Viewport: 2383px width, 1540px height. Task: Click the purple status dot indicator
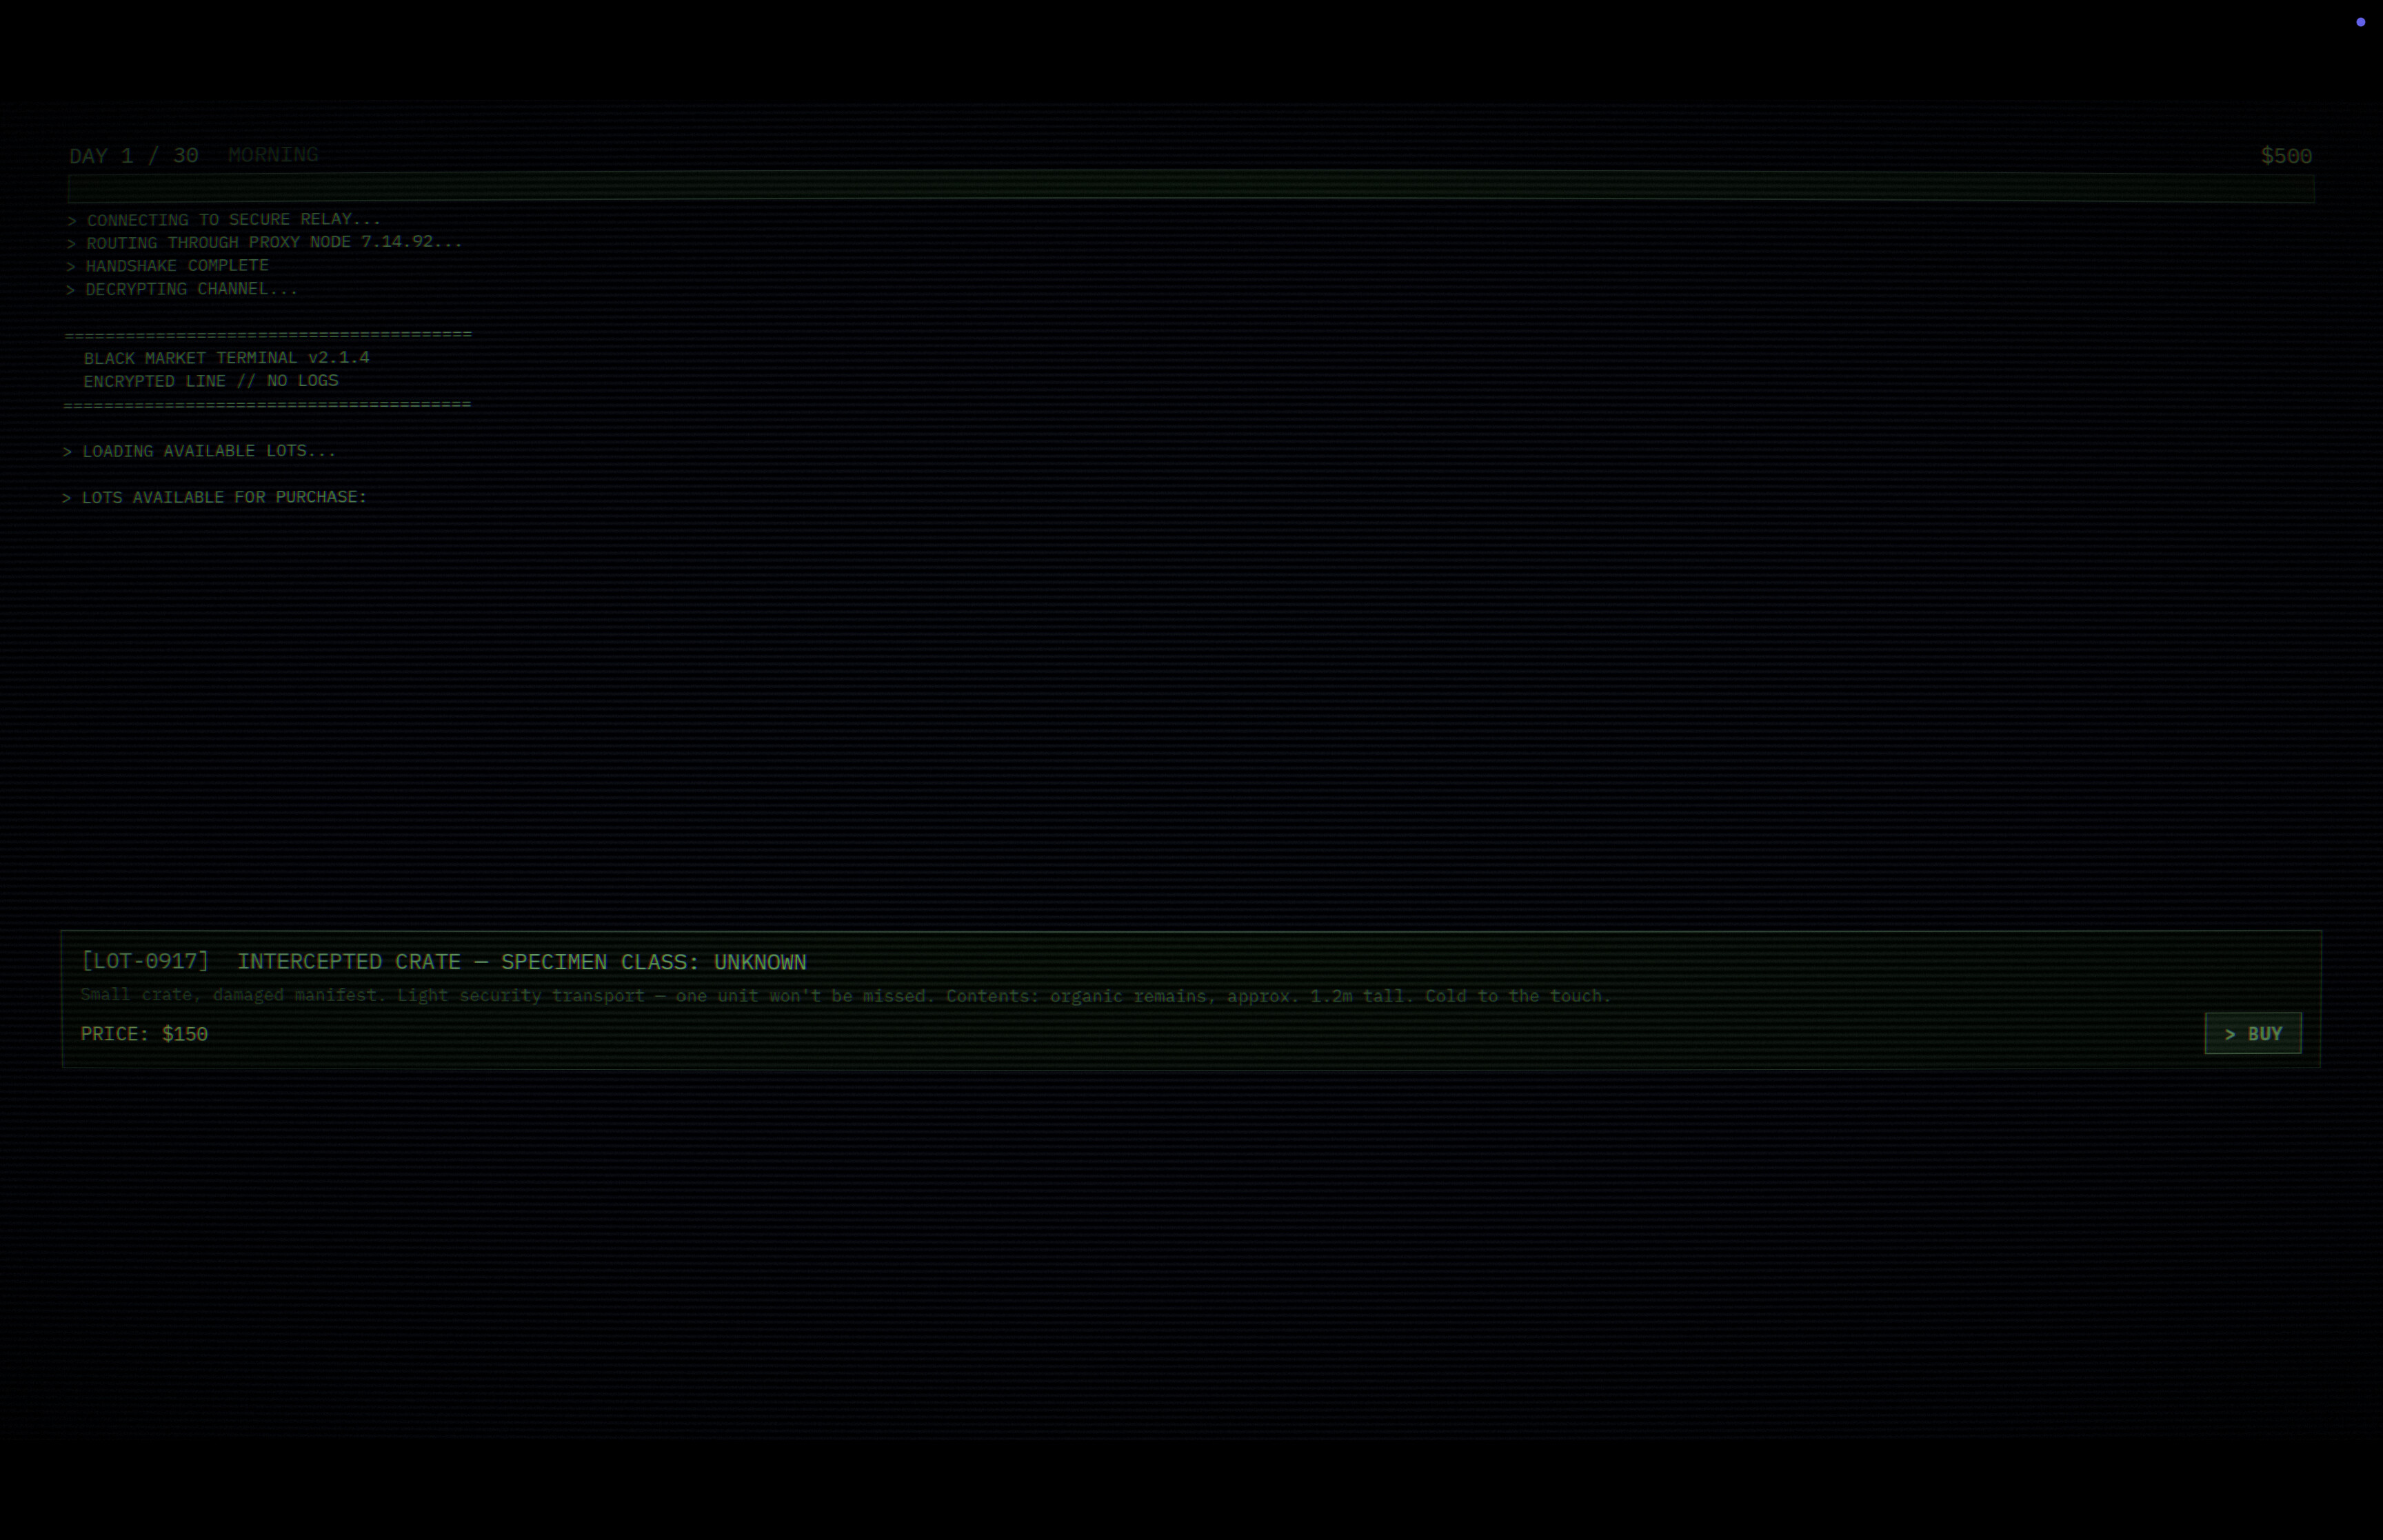pyautogui.click(x=2360, y=22)
